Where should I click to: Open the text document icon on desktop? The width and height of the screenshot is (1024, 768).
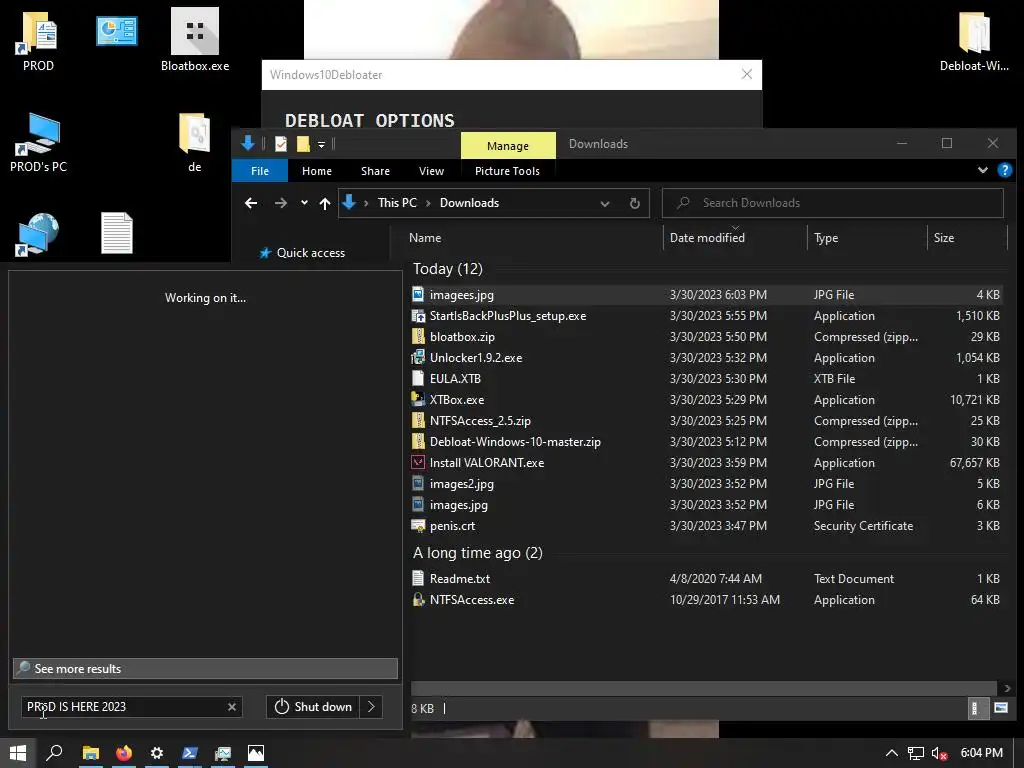(117, 233)
